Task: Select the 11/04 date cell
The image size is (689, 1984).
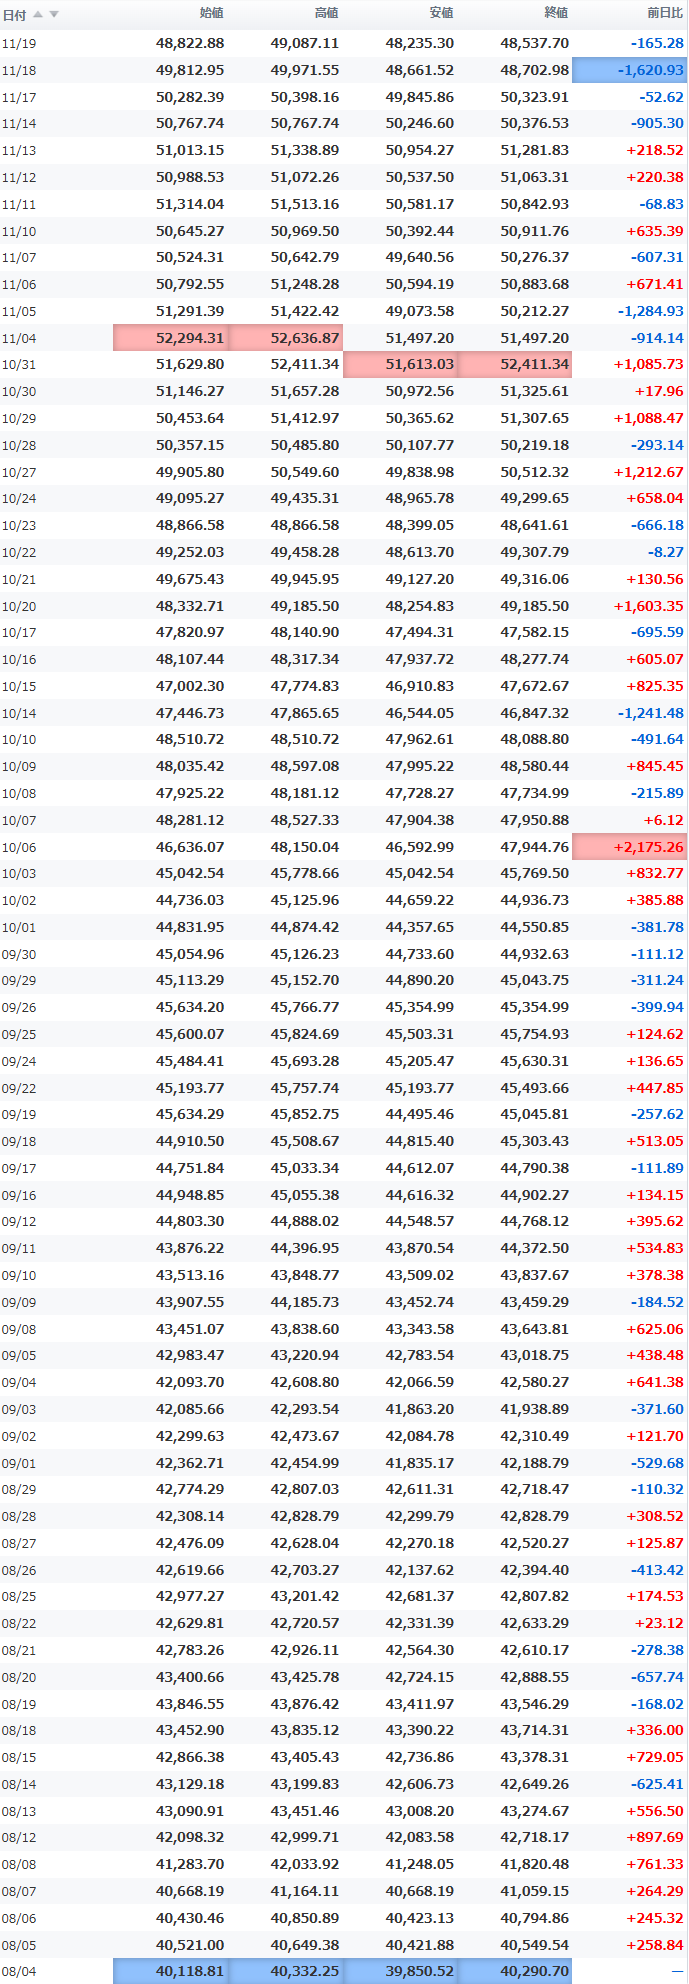Action: (x=19, y=338)
